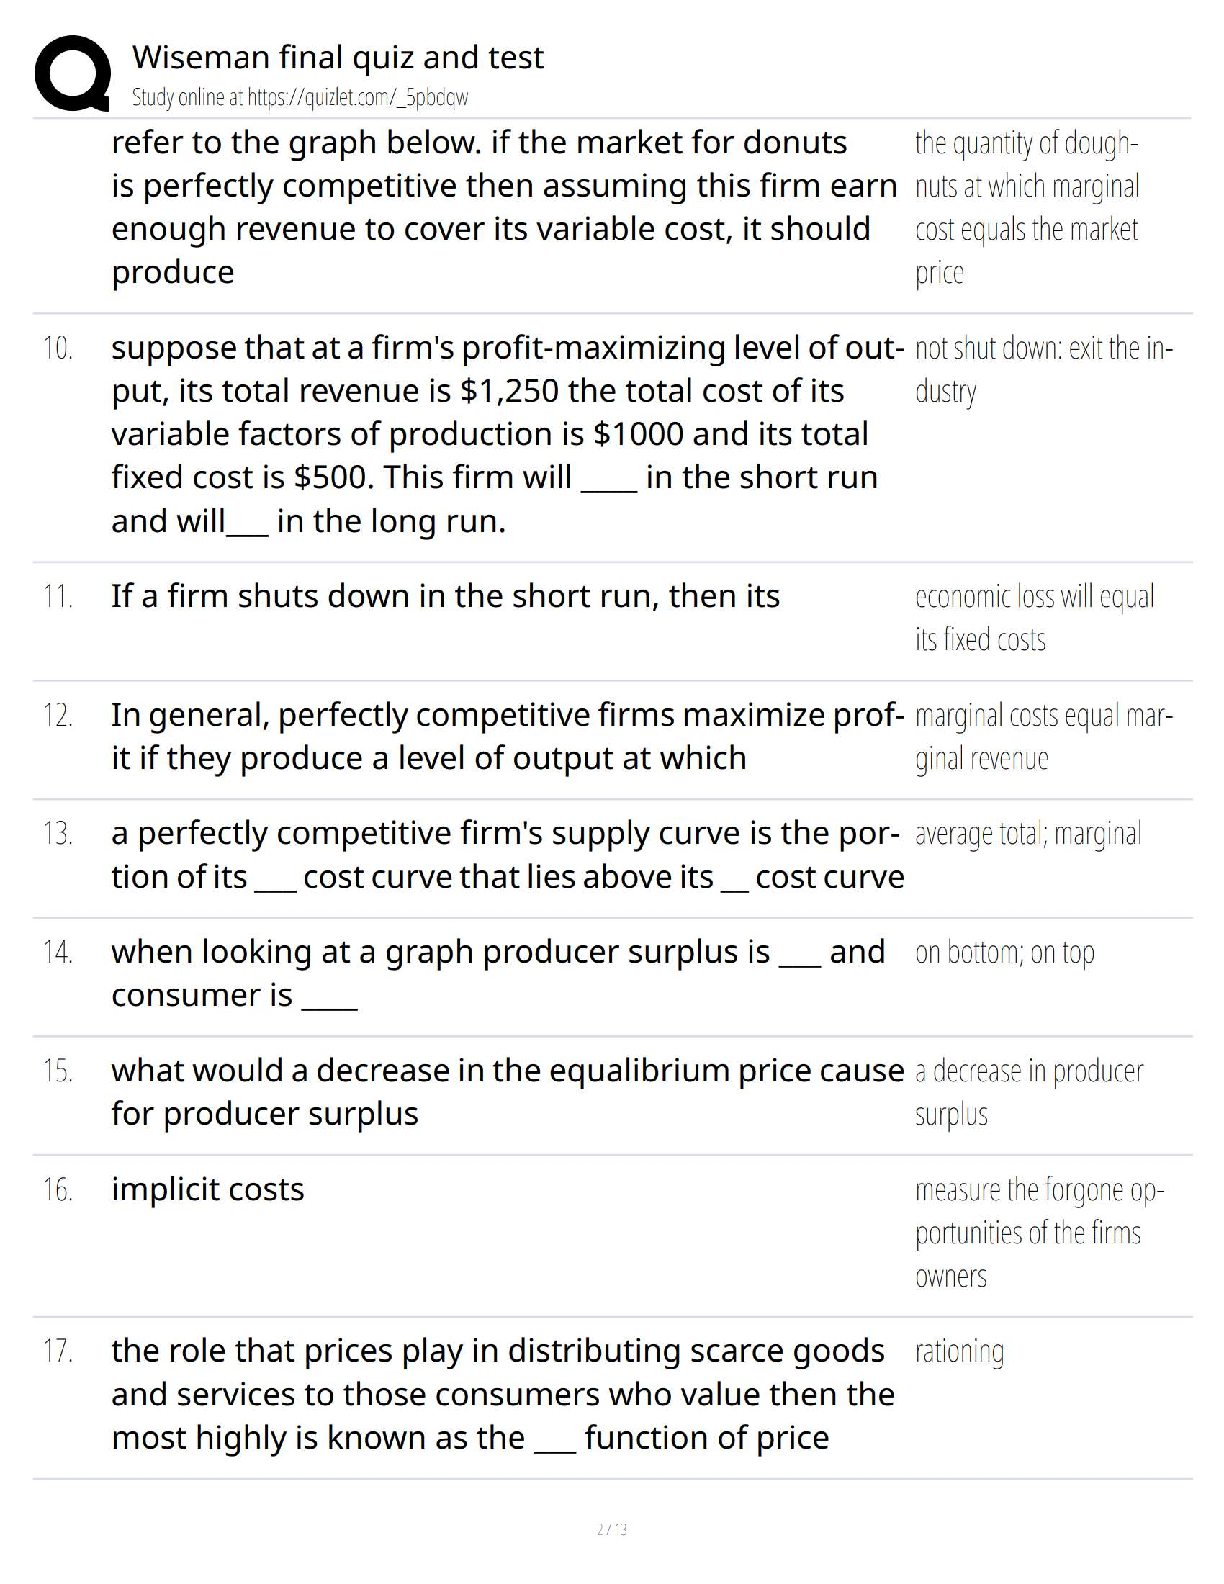Screen dimensions: 1224x1584
Task: Select the 'rationing' answer
Action: tap(960, 1352)
